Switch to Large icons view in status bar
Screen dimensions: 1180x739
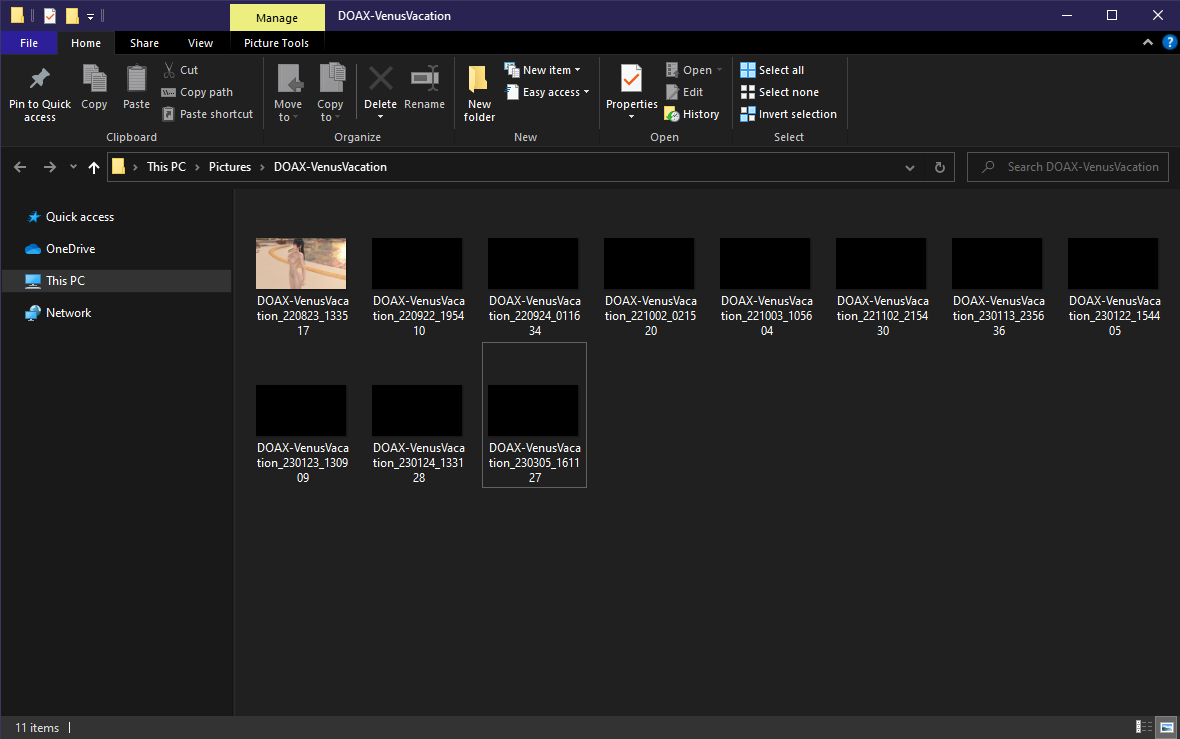(1166, 727)
